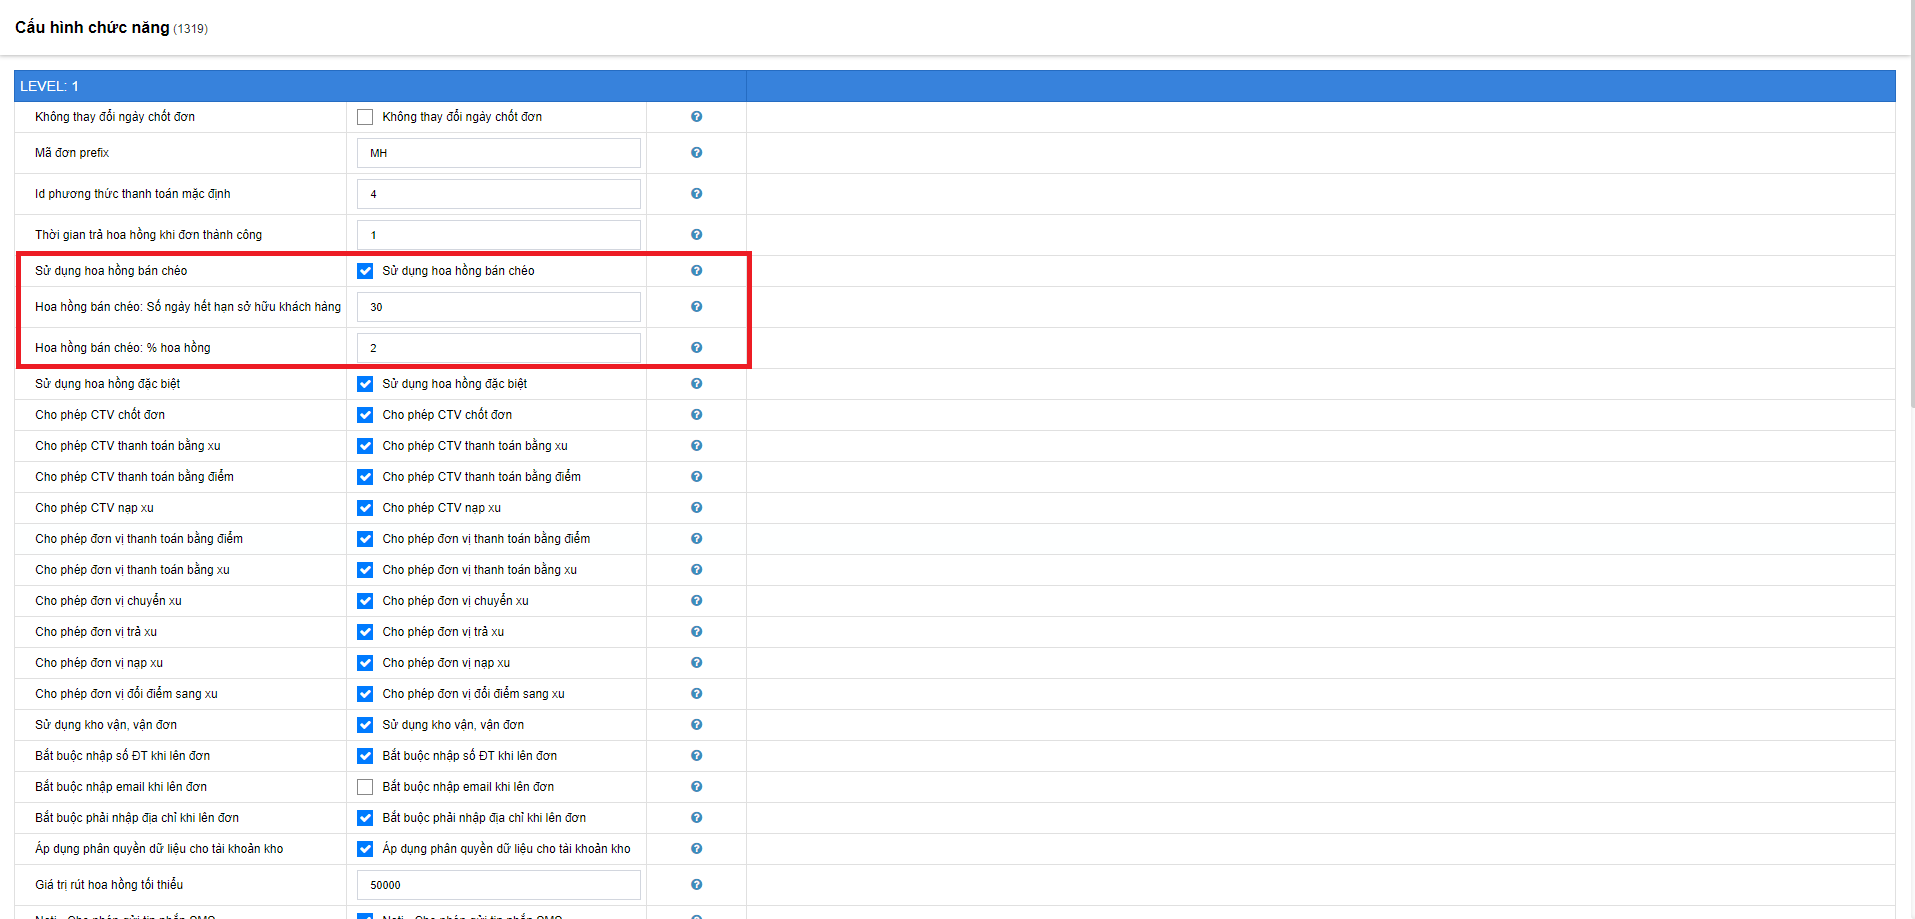Viewport: 1915px width, 919px height.
Task: Uncheck Sử dụng hoa hồng bán chéo
Action: pyautogui.click(x=365, y=271)
